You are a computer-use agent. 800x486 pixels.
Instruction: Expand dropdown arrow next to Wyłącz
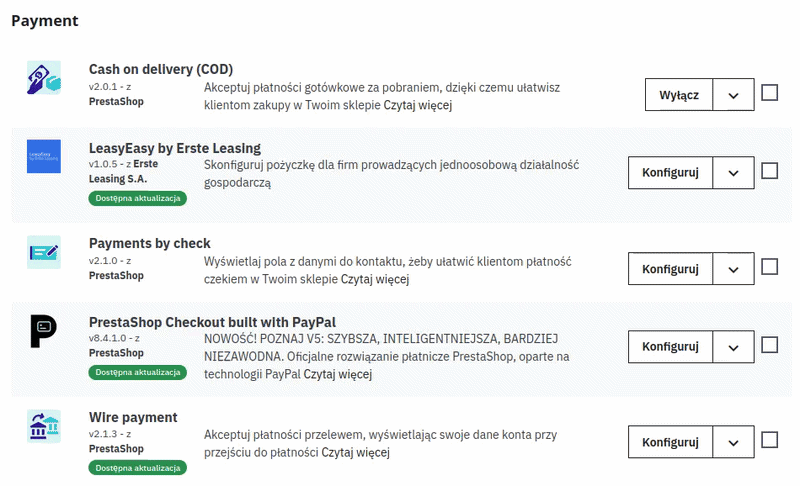(x=733, y=95)
